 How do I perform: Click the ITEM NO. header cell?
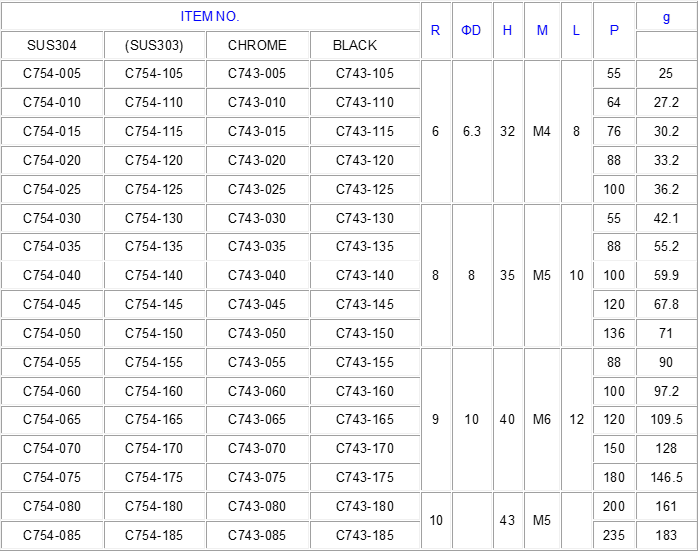pos(210,16)
